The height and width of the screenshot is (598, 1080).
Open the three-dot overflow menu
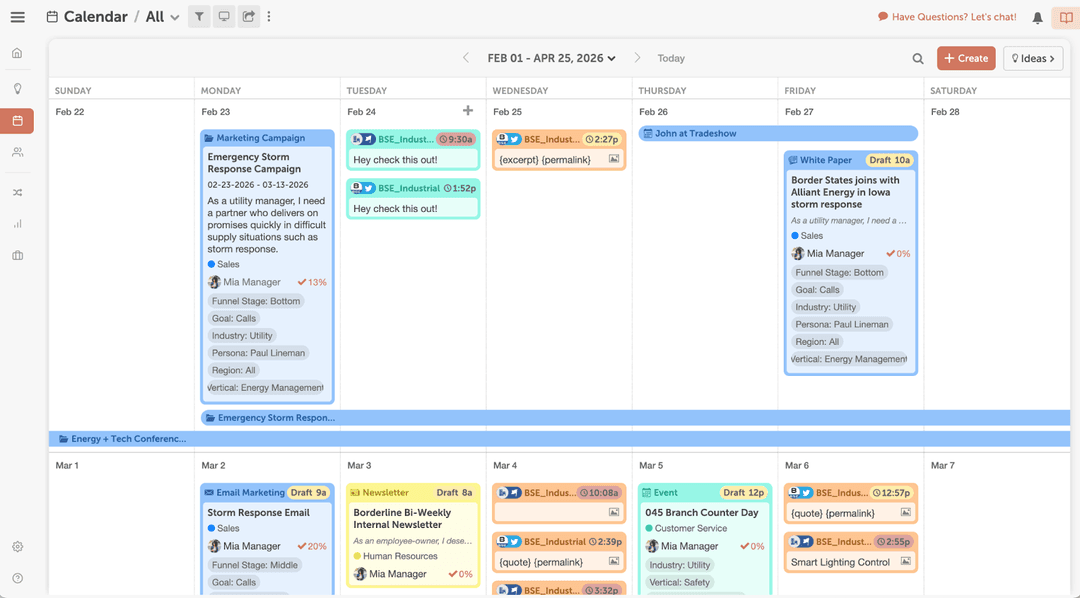click(268, 17)
